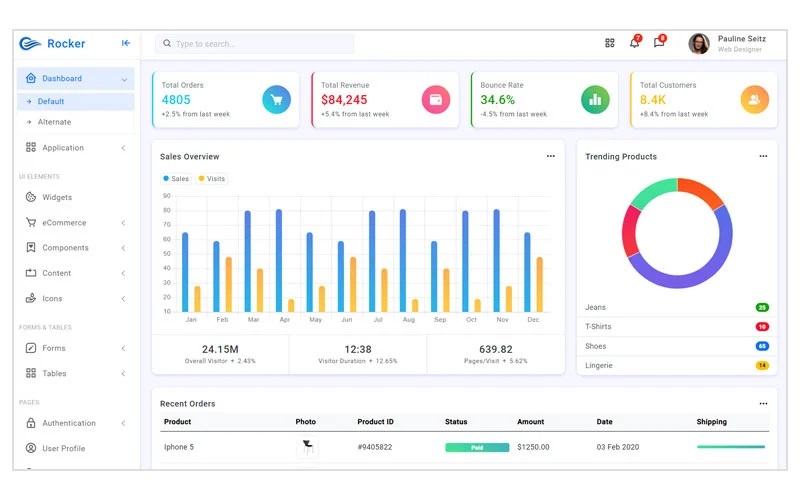Click the Iphone 5 shipping progress bar
Screen dimensions: 800x500
point(731,447)
